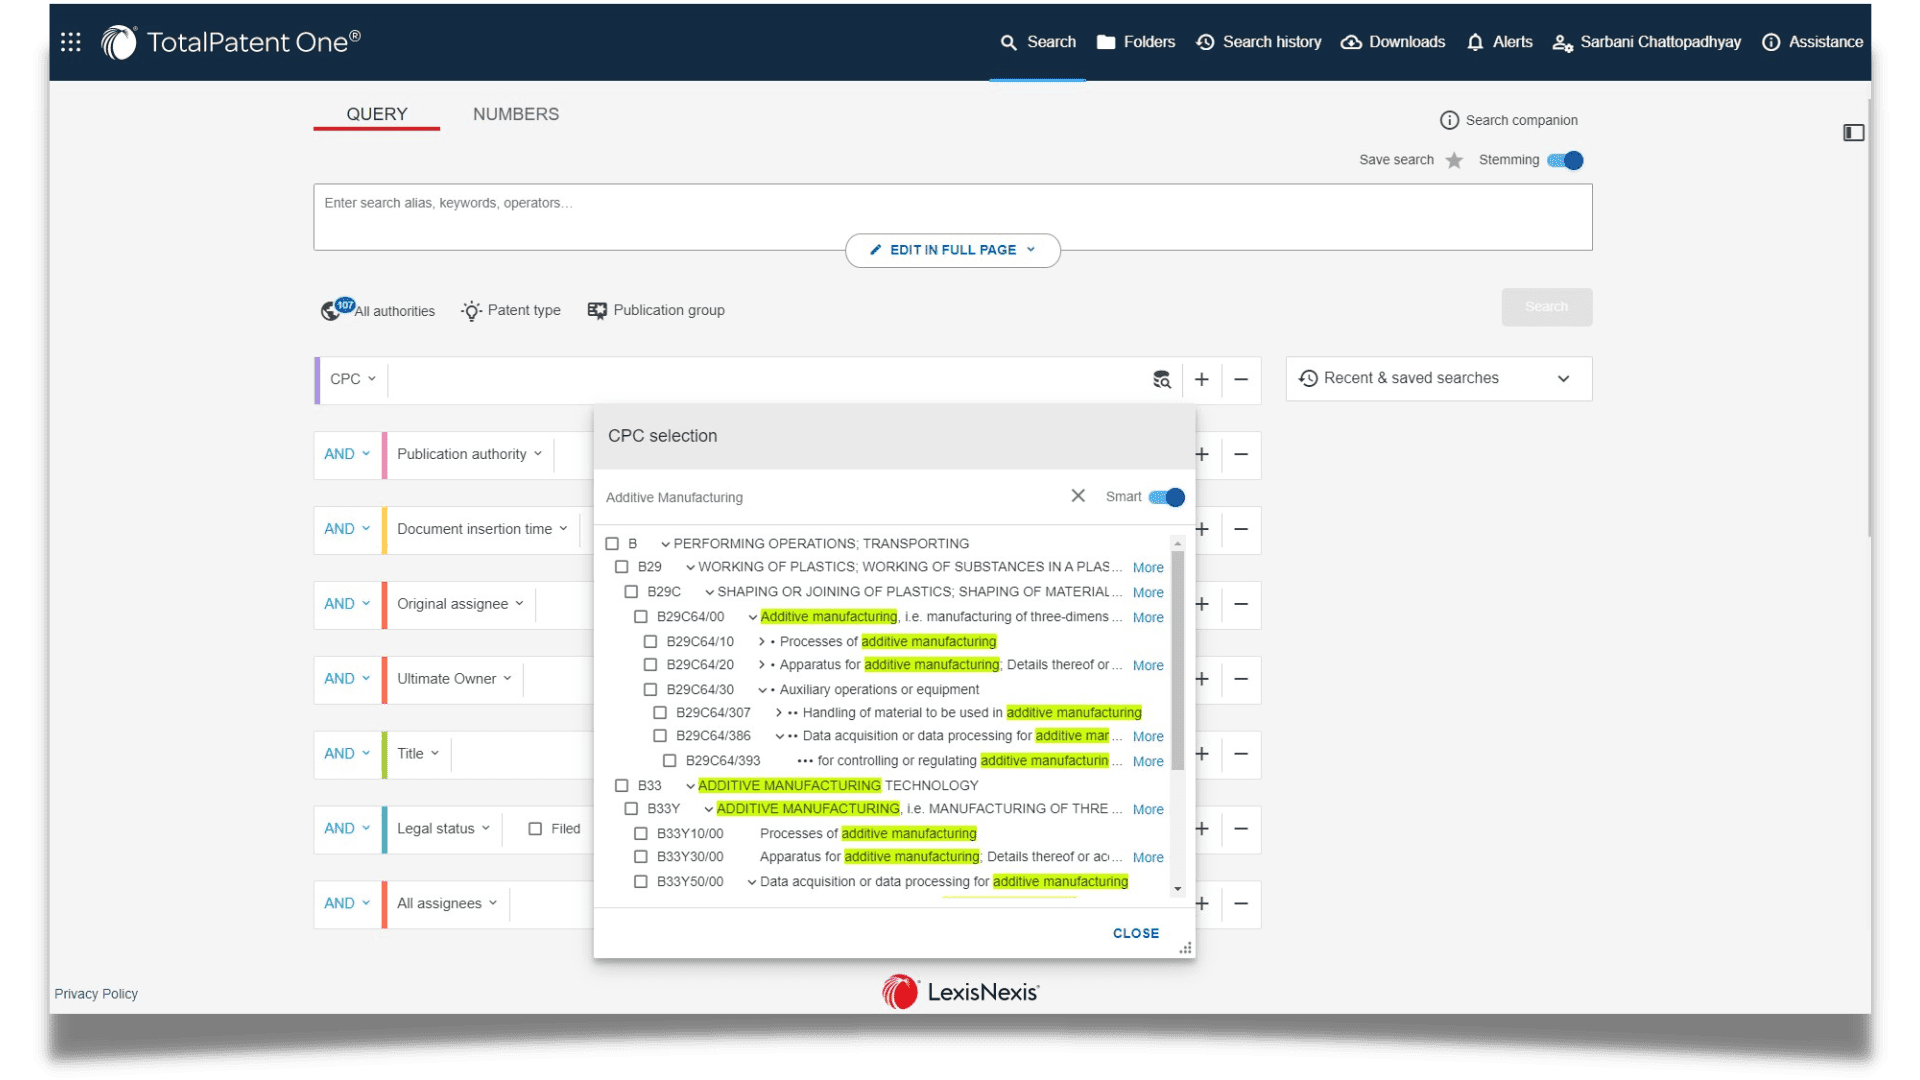Open Publication group icon
Screen dimensions: 1920x1080
597,311
